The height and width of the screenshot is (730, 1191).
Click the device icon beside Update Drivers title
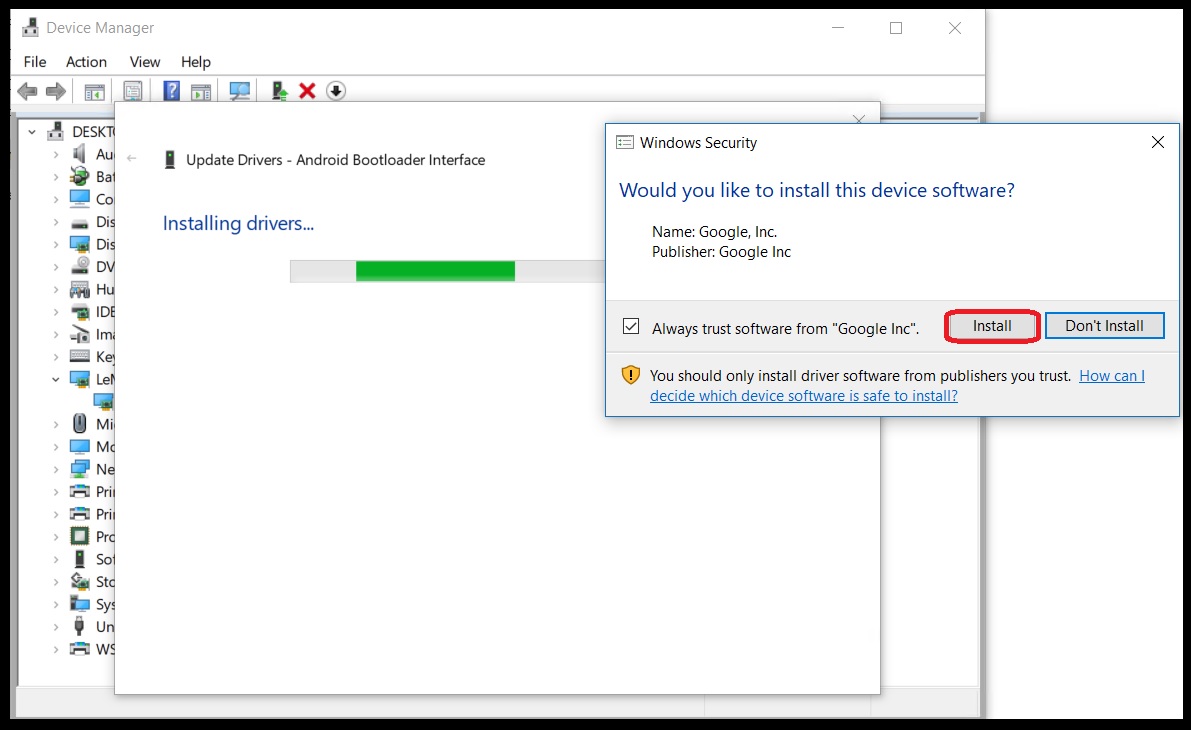click(x=170, y=160)
